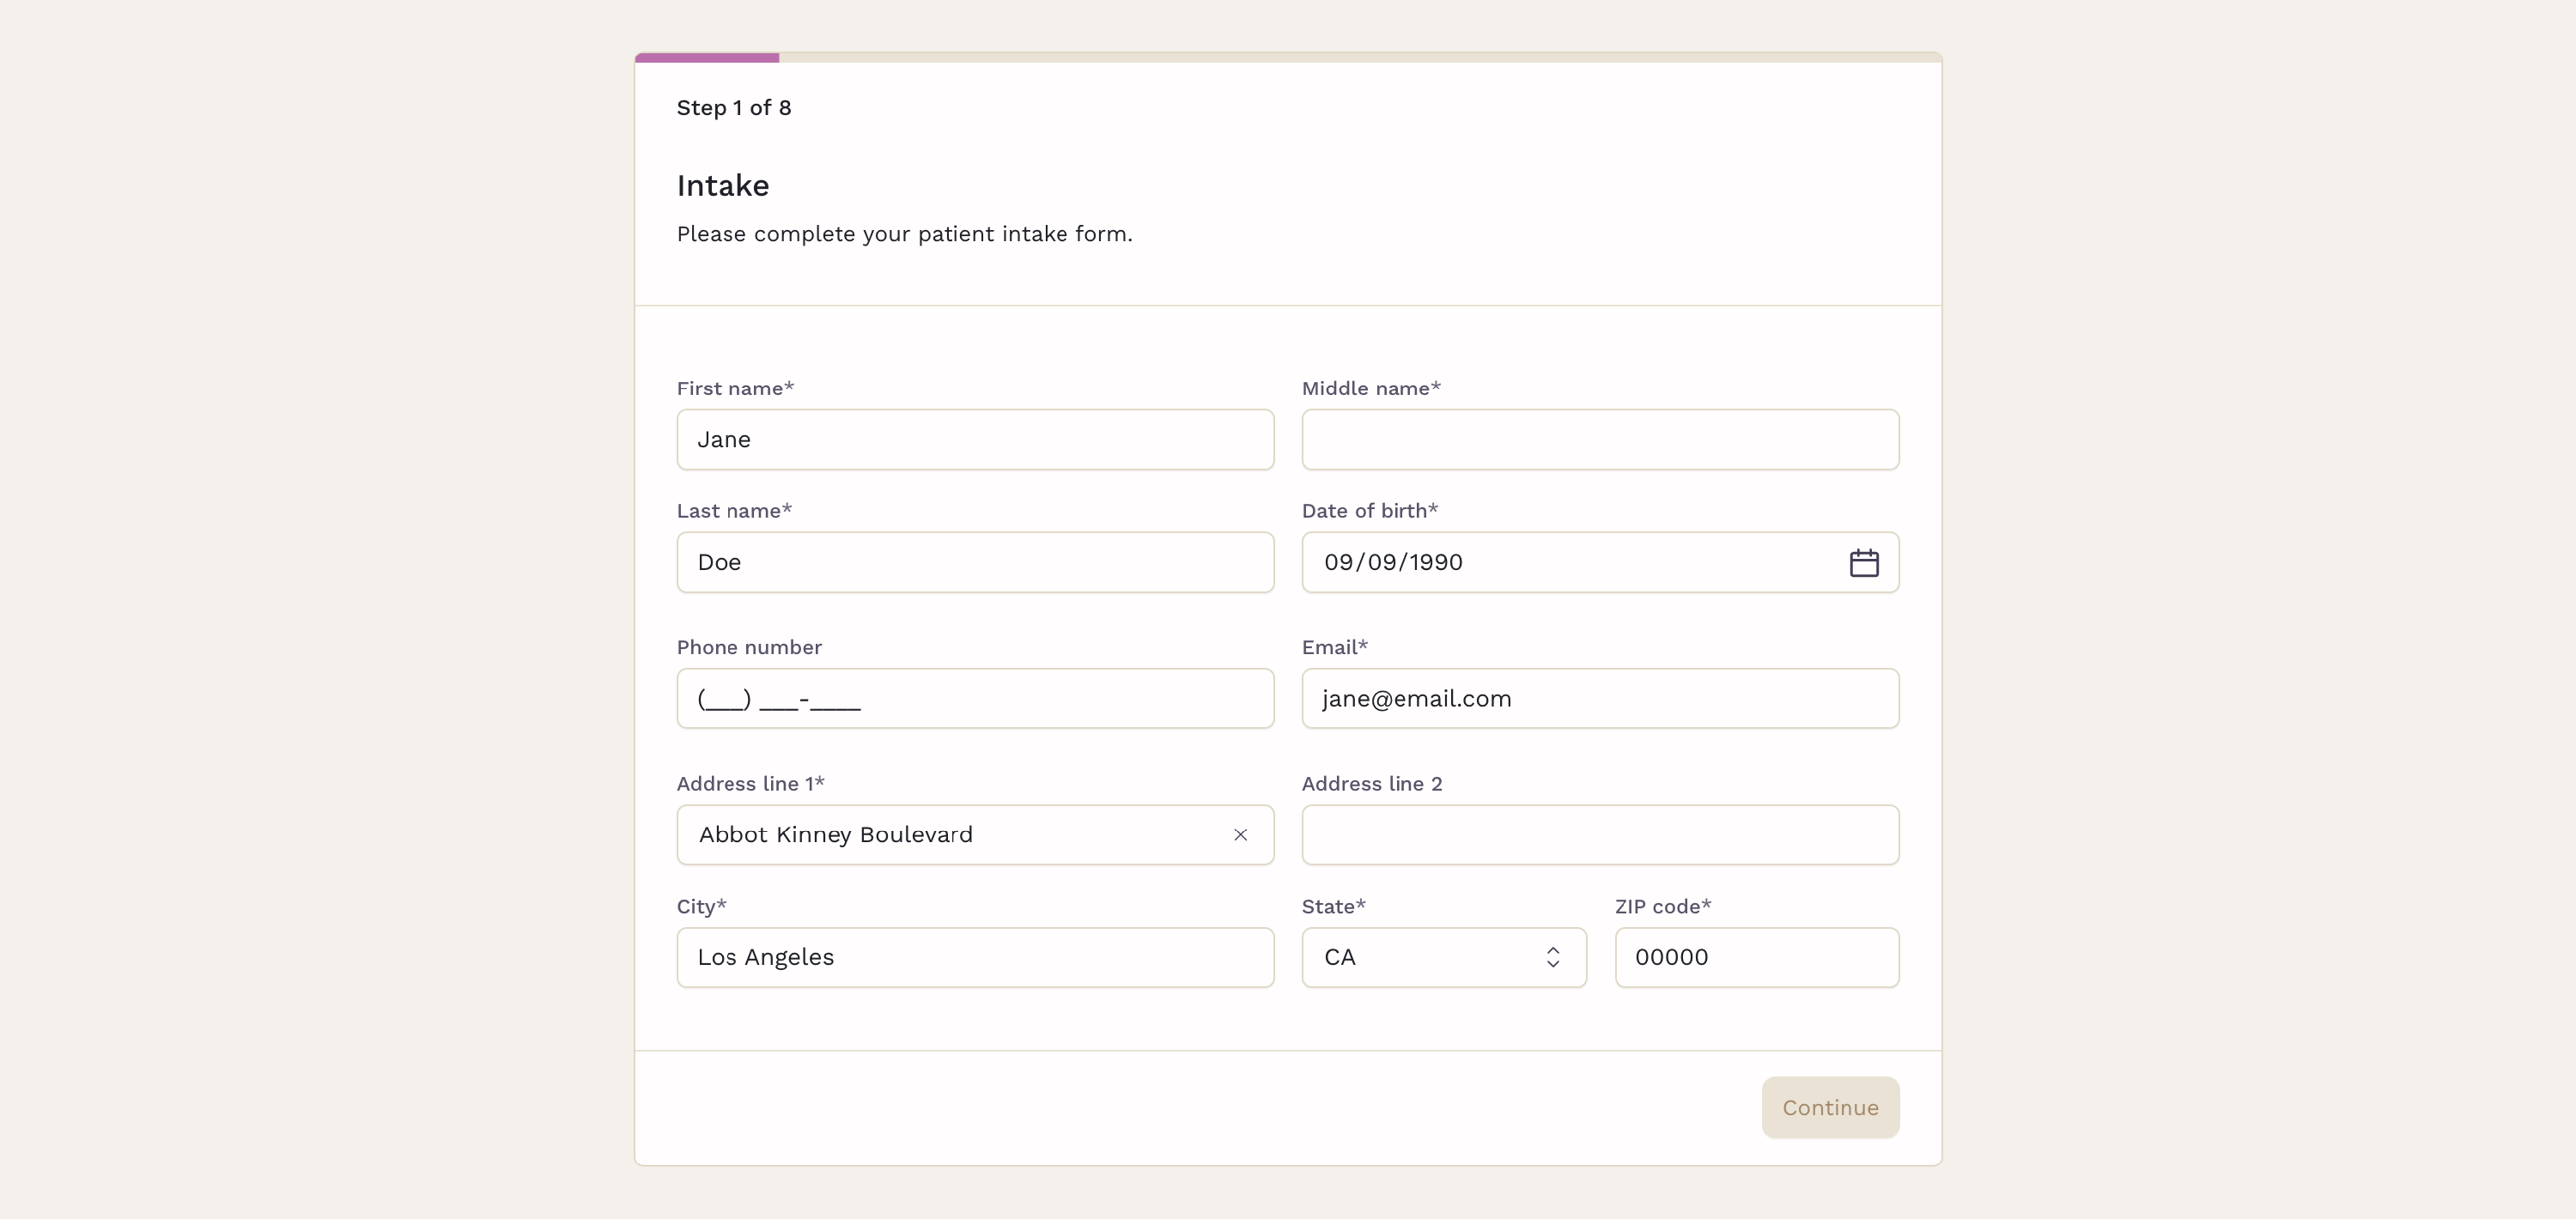Click the 'Email*' label
Image resolution: width=2576 pixels, height=1219 pixels.
tap(1334, 647)
